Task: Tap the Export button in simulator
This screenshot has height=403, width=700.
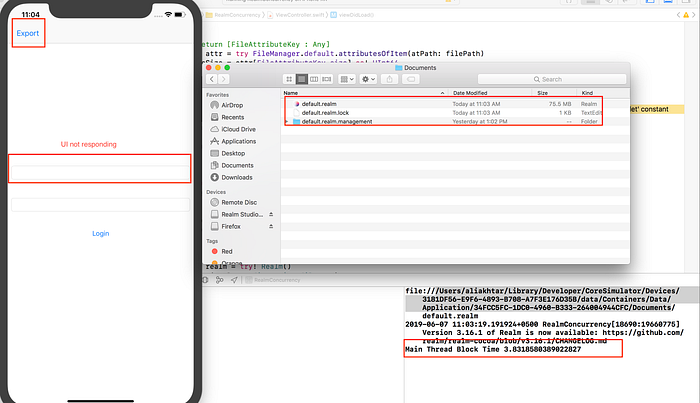Action: pos(28,33)
